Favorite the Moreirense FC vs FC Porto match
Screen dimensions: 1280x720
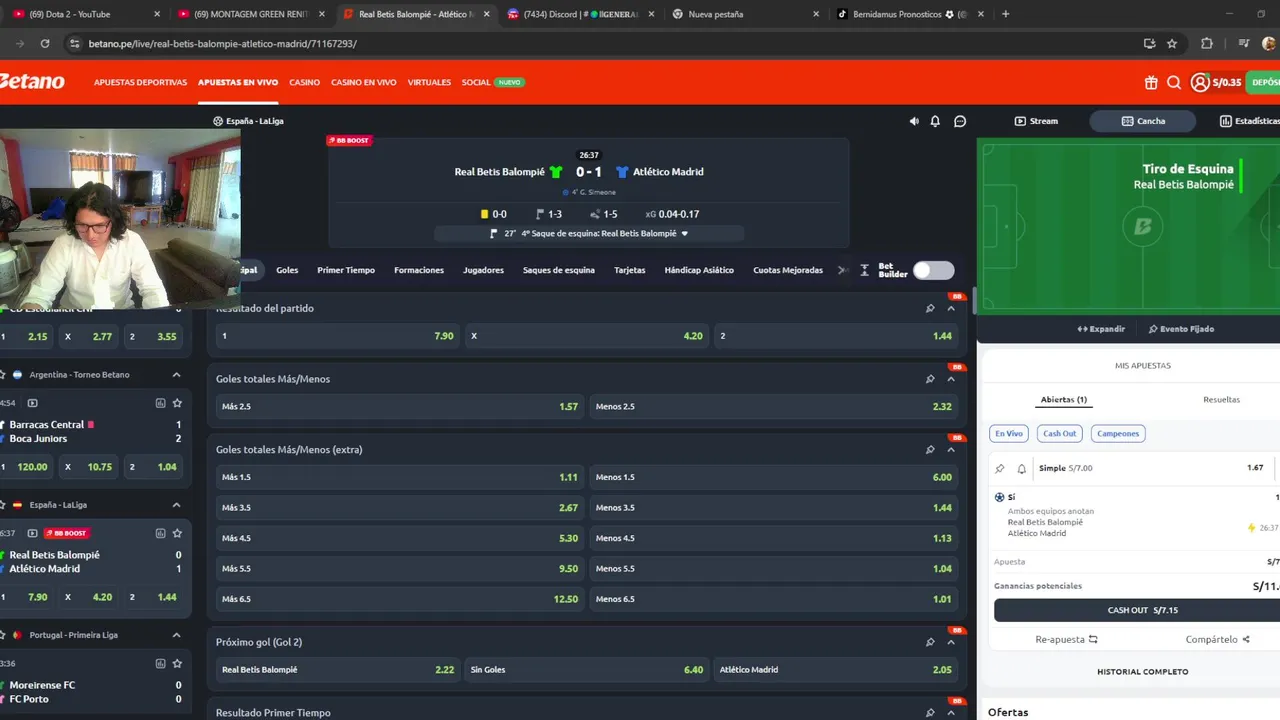pos(177,663)
